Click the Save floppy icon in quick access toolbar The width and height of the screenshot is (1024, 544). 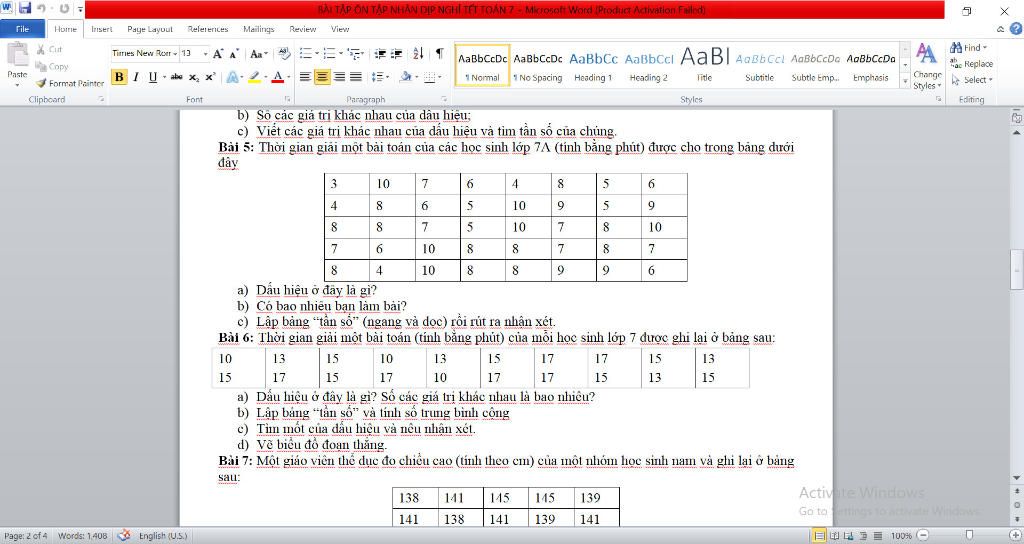(x=25, y=8)
